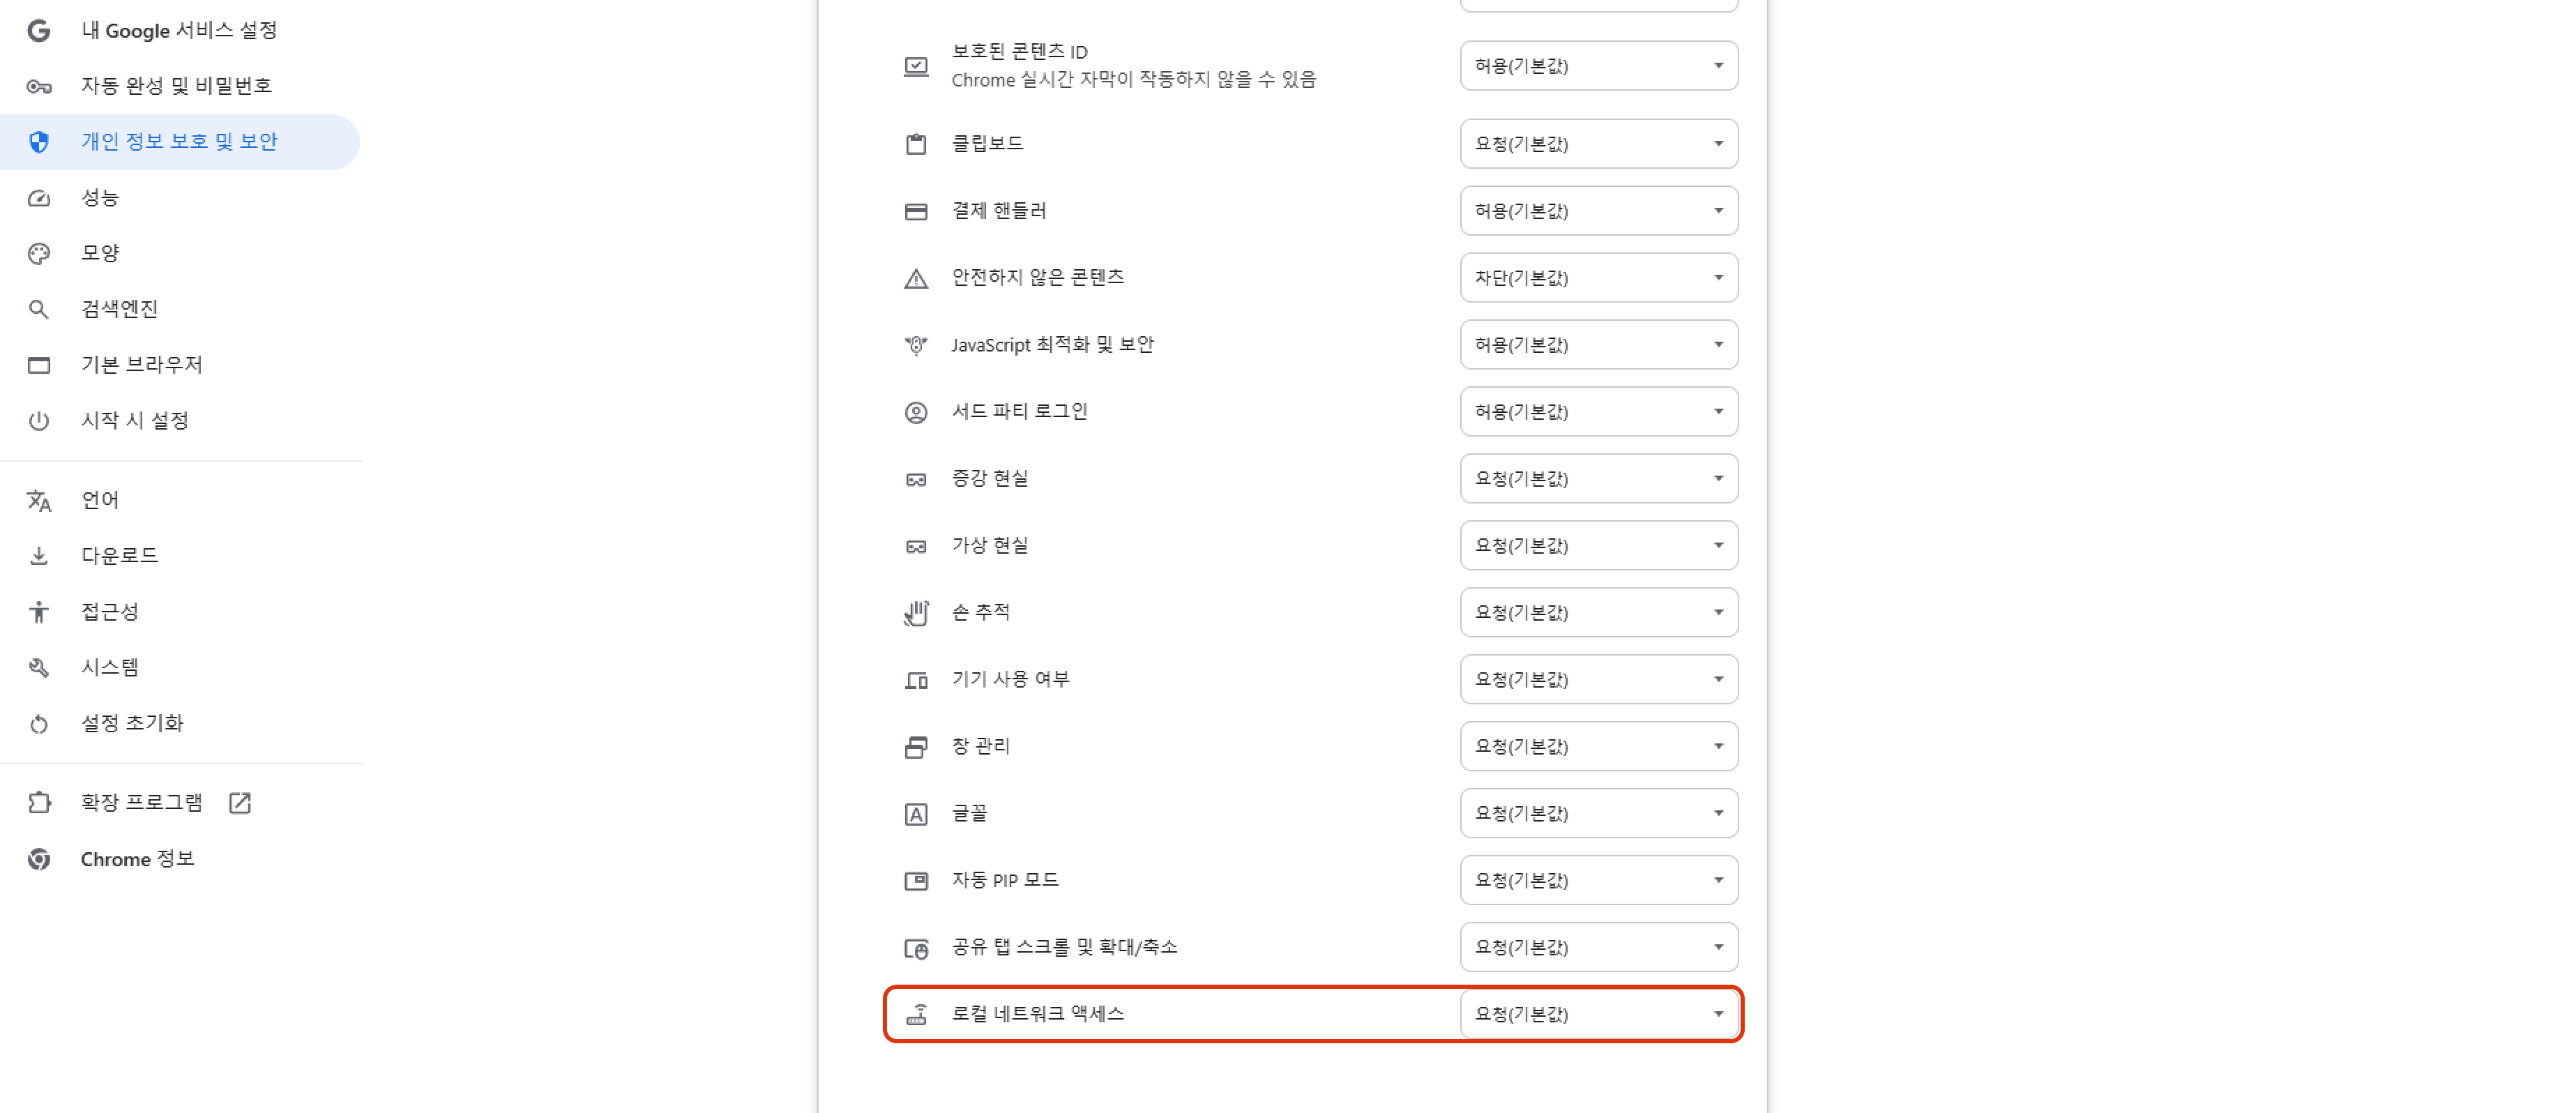This screenshot has width=2576, height=1113.
Task: Click the local network access router icon
Action: [915, 1014]
